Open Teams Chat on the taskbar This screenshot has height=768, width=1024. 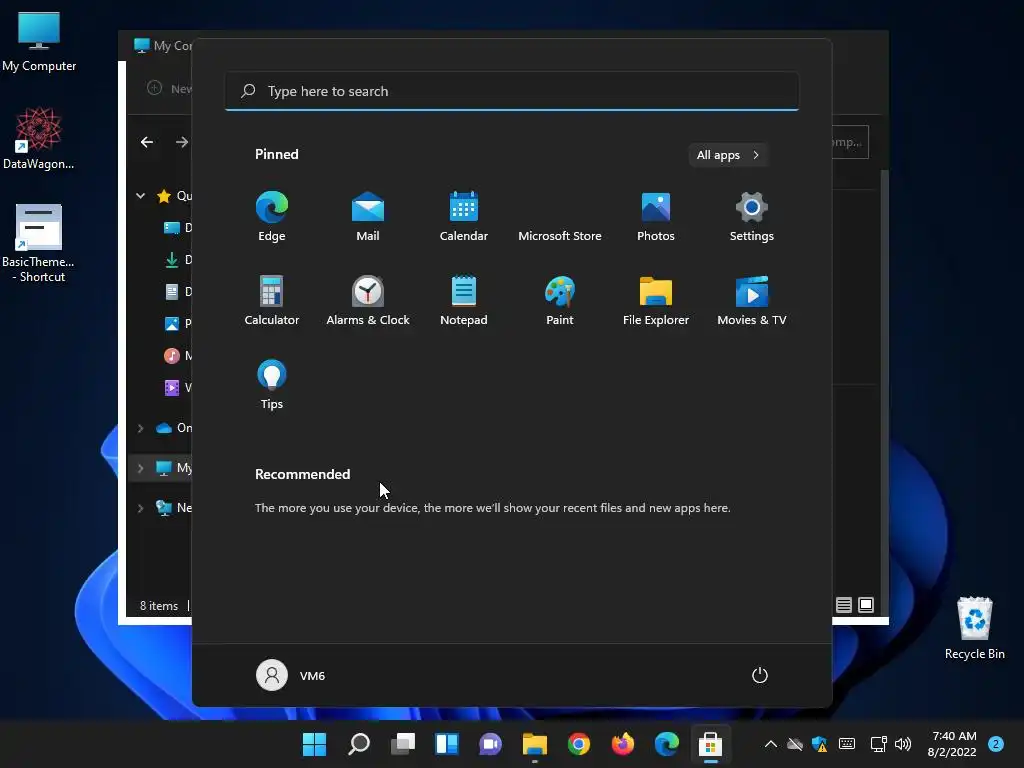[x=490, y=744]
